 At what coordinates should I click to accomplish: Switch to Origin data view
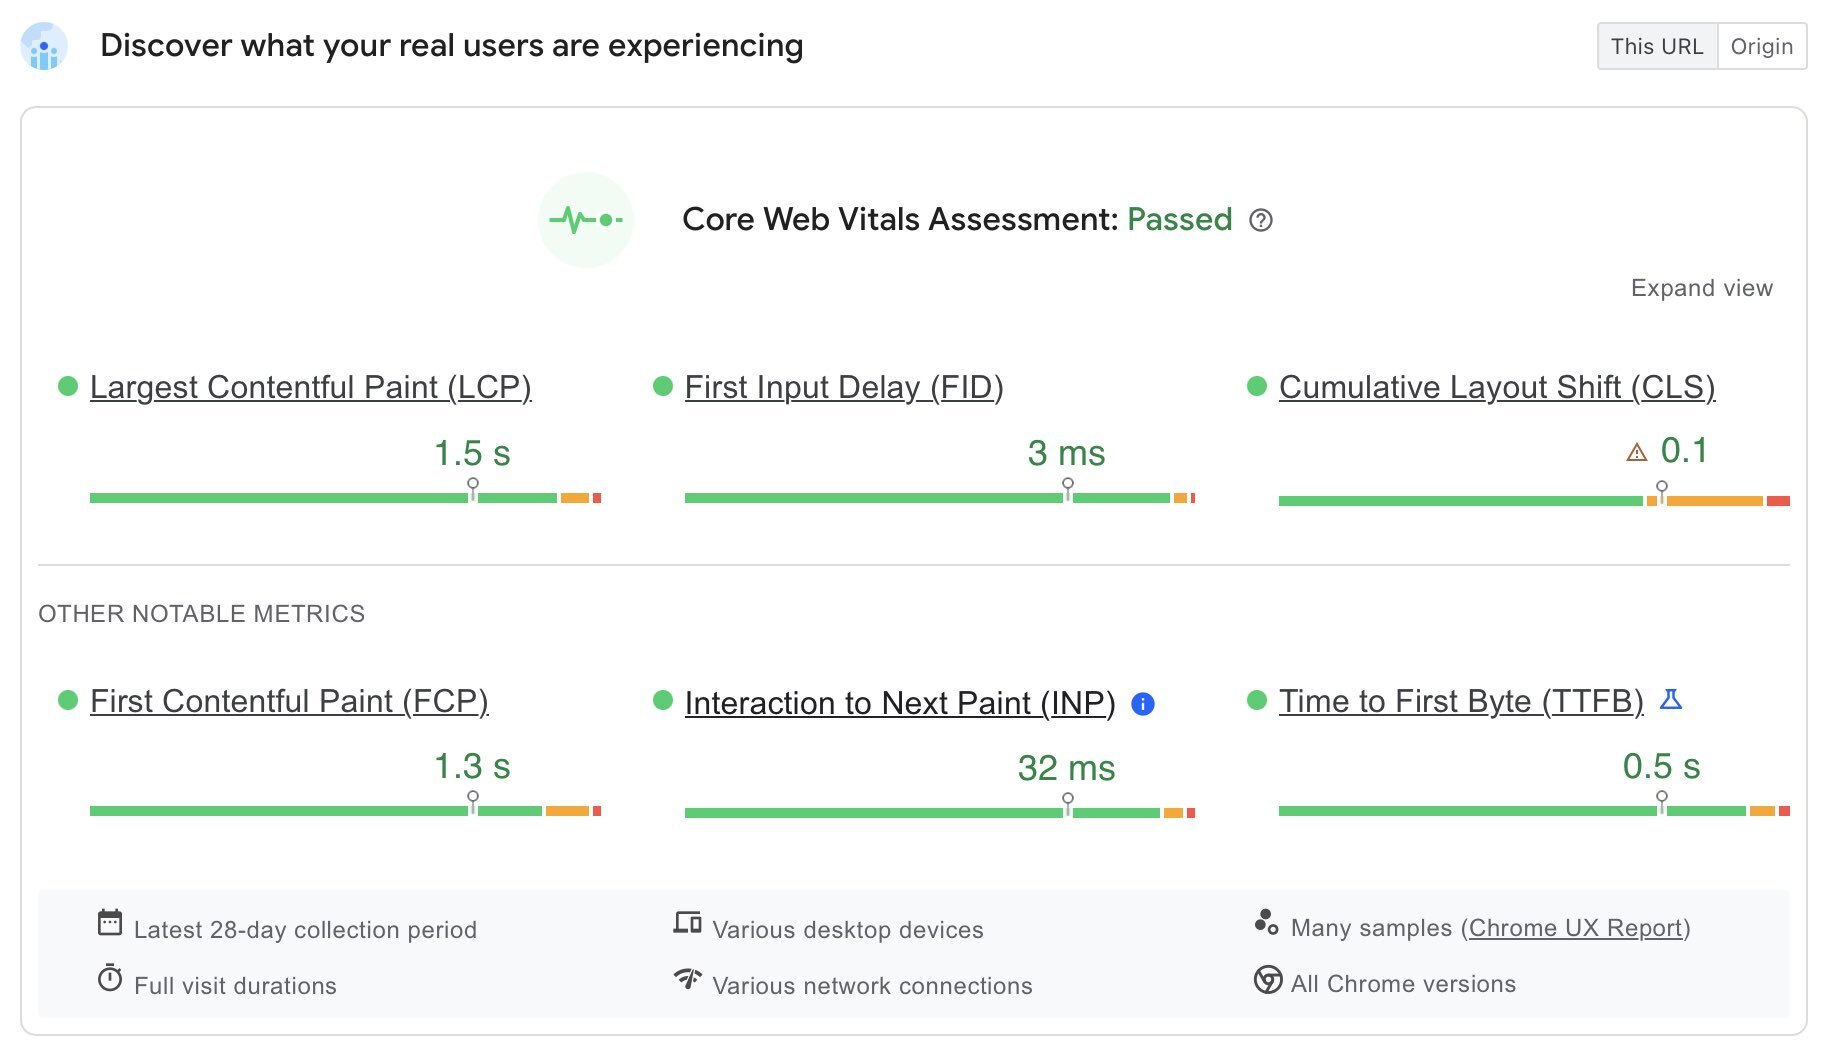point(1761,47)
